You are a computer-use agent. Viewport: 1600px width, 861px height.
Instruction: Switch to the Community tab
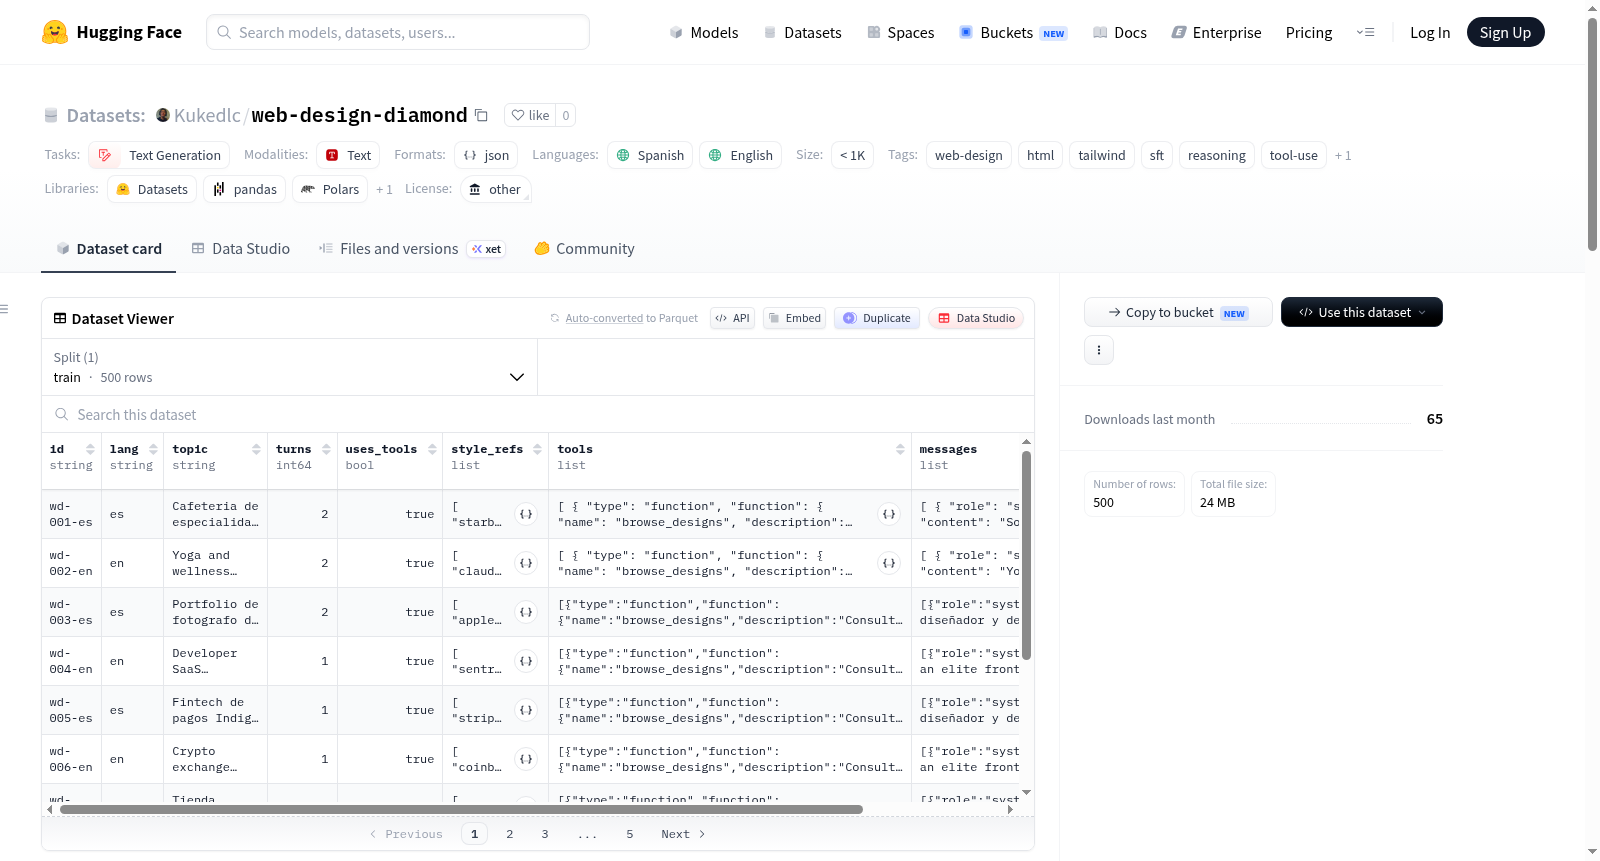pos(584,249)
